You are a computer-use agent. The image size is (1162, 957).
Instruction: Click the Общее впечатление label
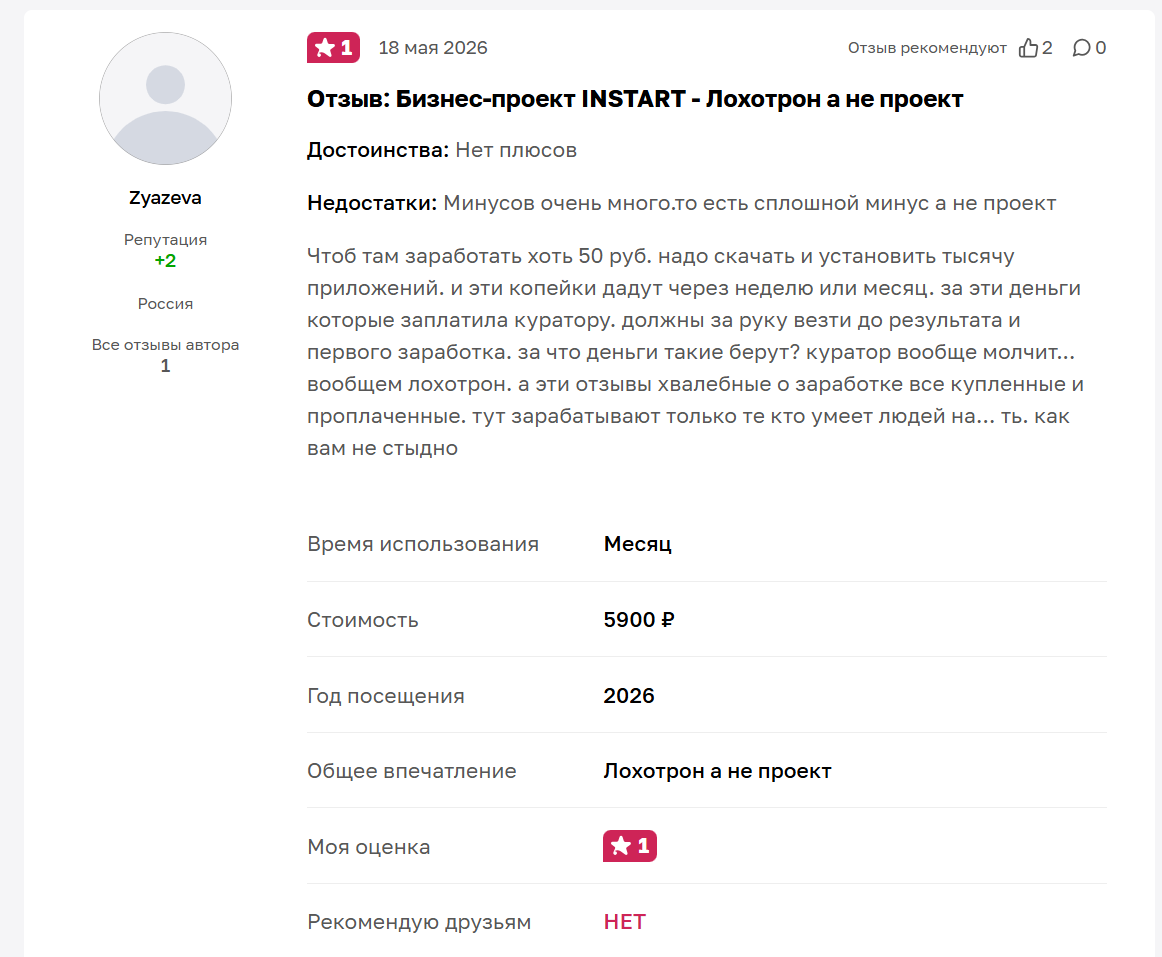tap(411, 771)
